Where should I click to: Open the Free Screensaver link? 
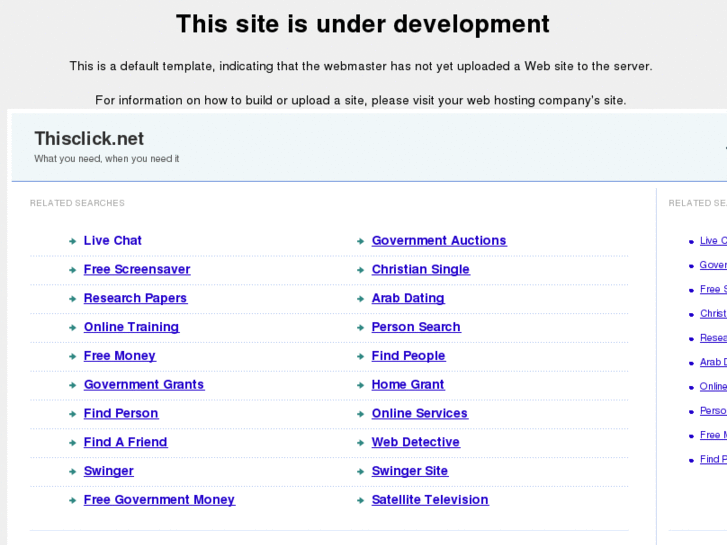point(137,269)
